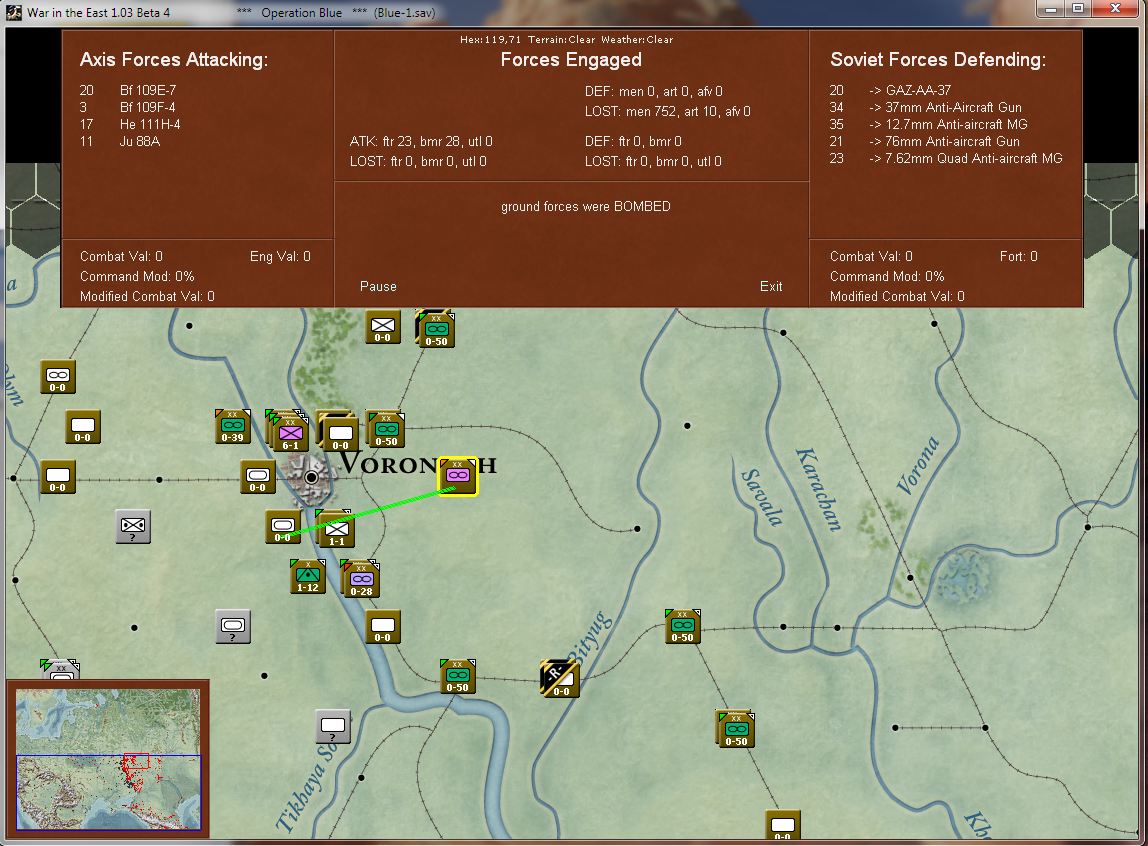
Task: Select the green 0-50 counter left of the rail repair unit
Action: [458, 676]
